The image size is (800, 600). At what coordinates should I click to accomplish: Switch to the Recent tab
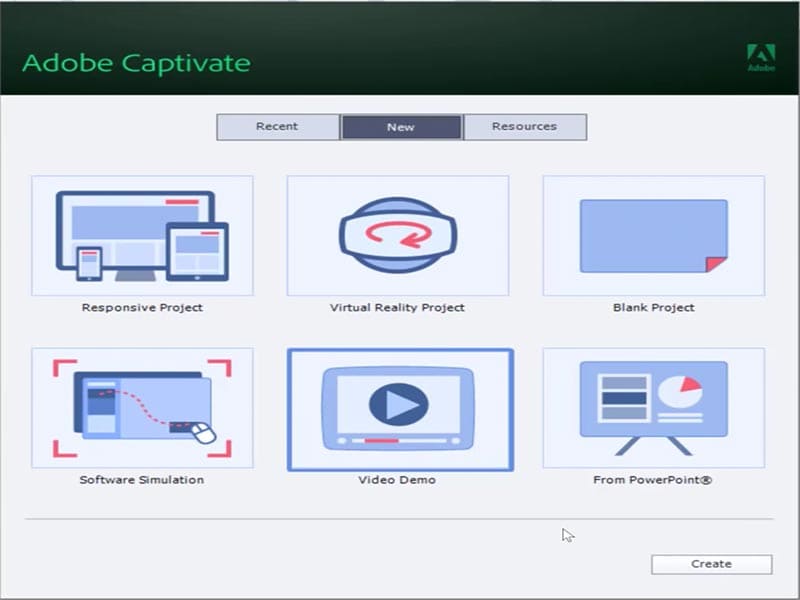pyautogui.click(x=277, y=127)
